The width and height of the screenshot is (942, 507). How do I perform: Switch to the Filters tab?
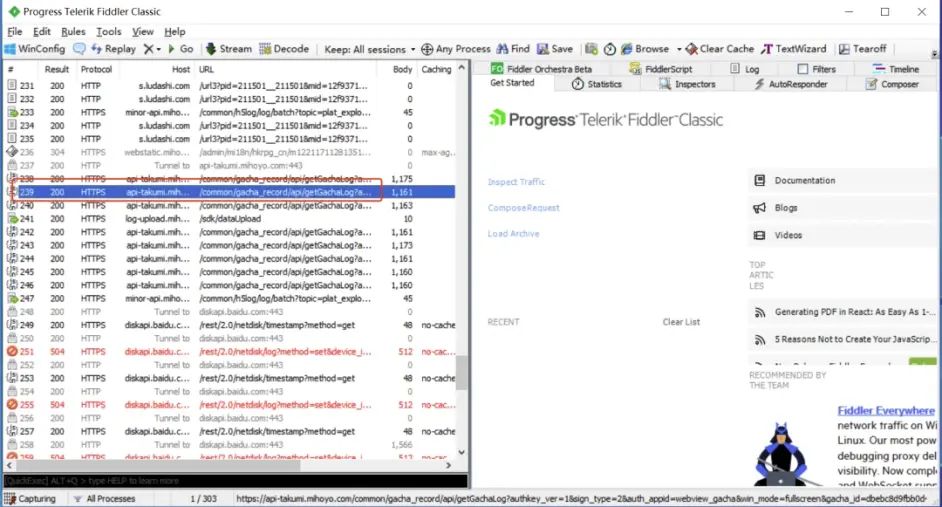[x=816, y=69]
